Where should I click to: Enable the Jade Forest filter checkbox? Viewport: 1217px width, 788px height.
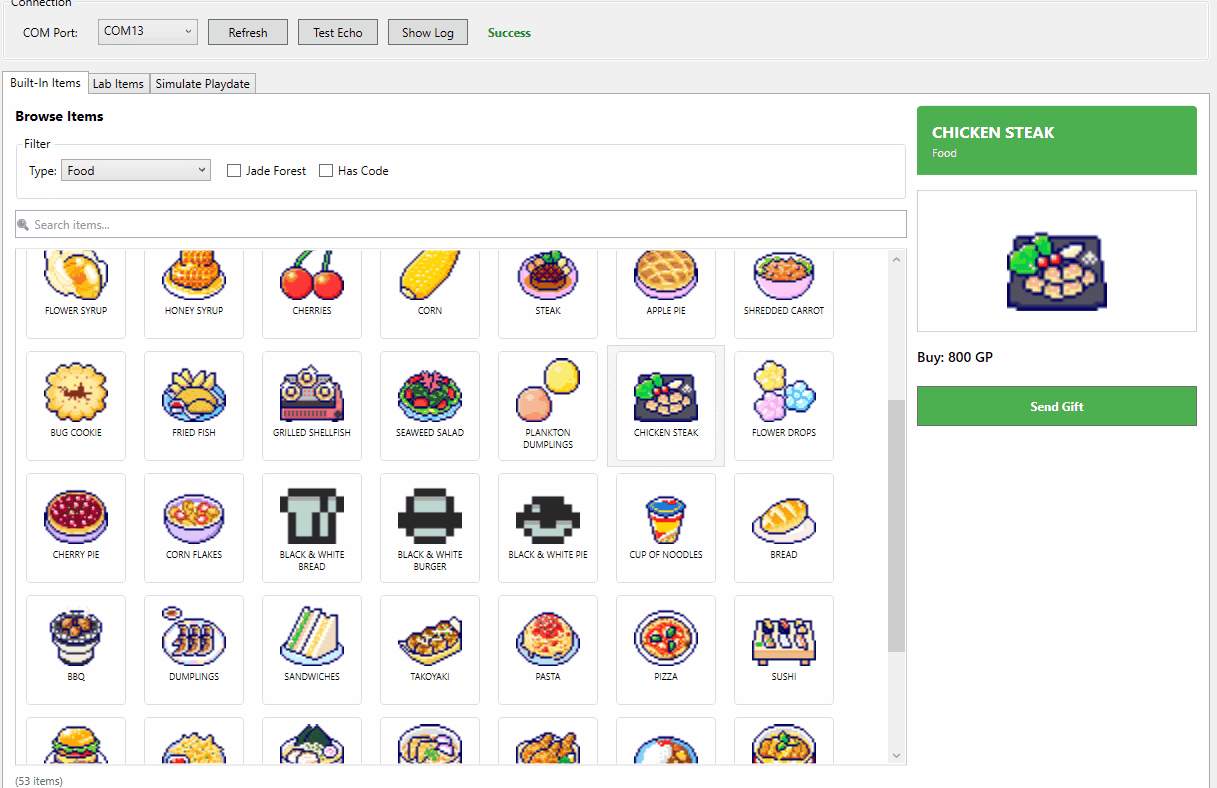tap(235, 171)
